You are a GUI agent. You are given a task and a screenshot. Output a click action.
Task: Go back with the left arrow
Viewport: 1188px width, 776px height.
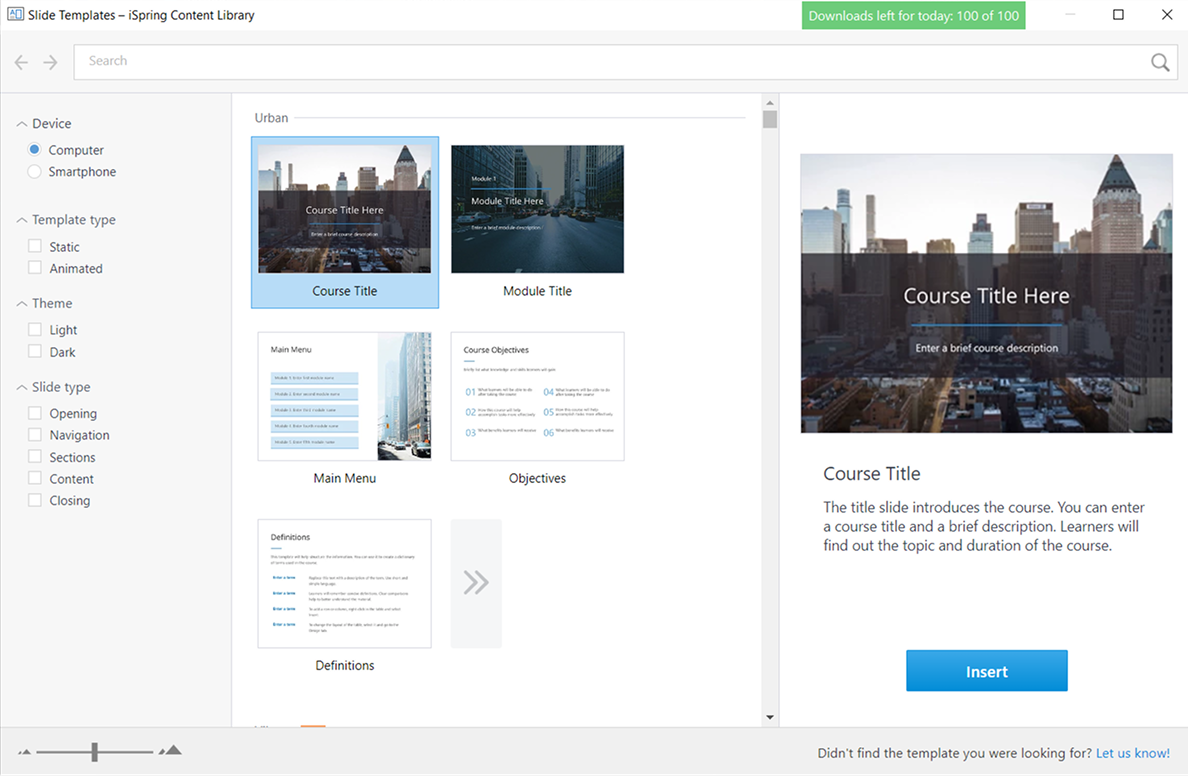click(21, 62)
